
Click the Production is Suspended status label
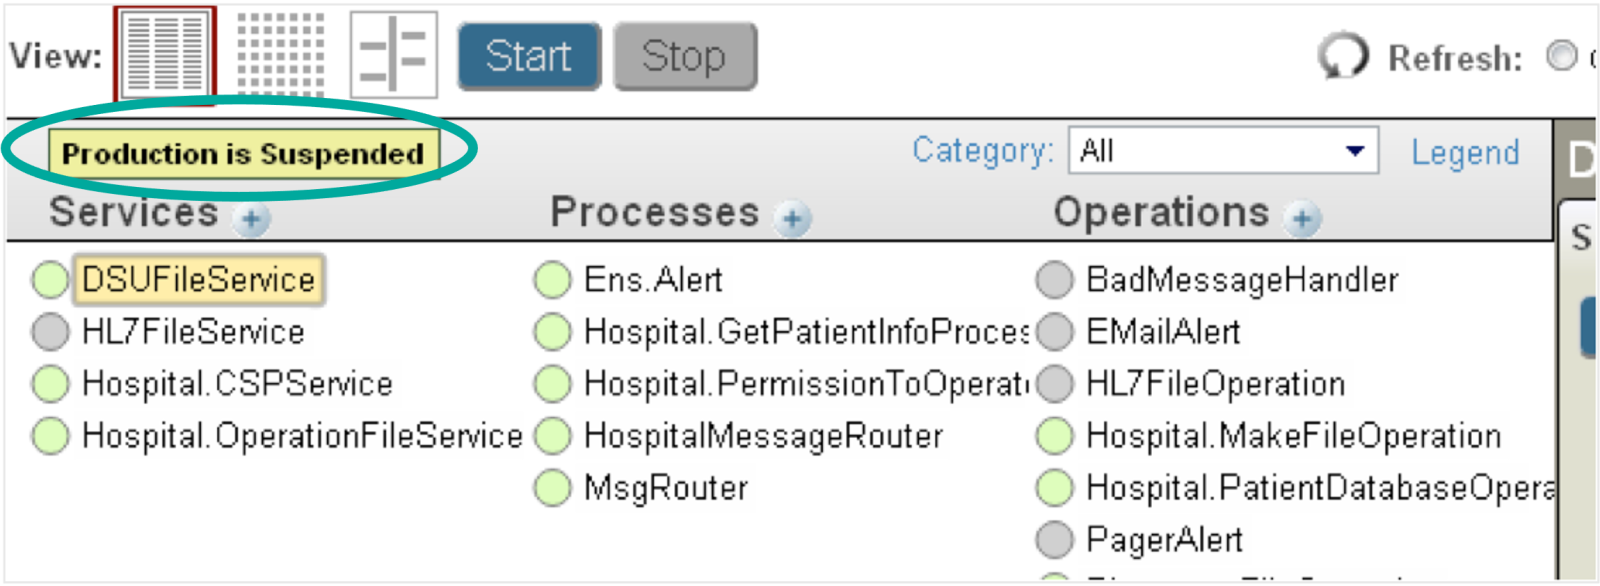(x=243, y=154)
